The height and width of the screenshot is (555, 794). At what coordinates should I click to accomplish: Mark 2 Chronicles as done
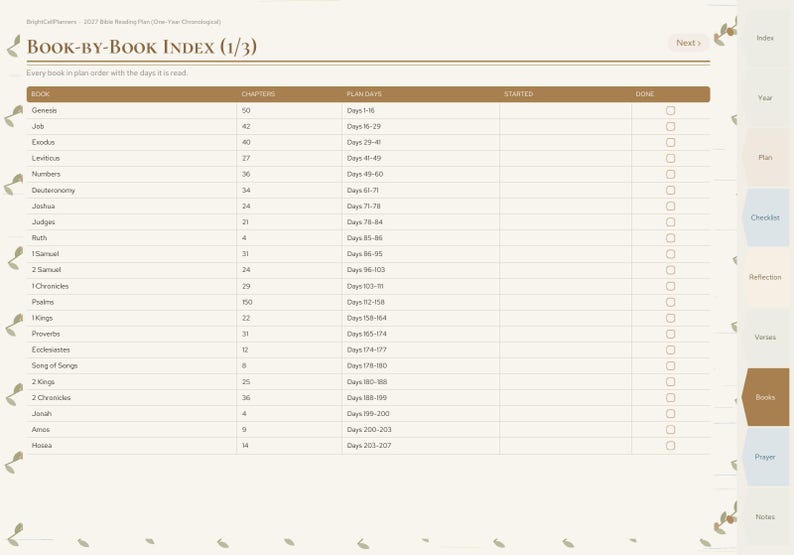(x=670, y=398)
